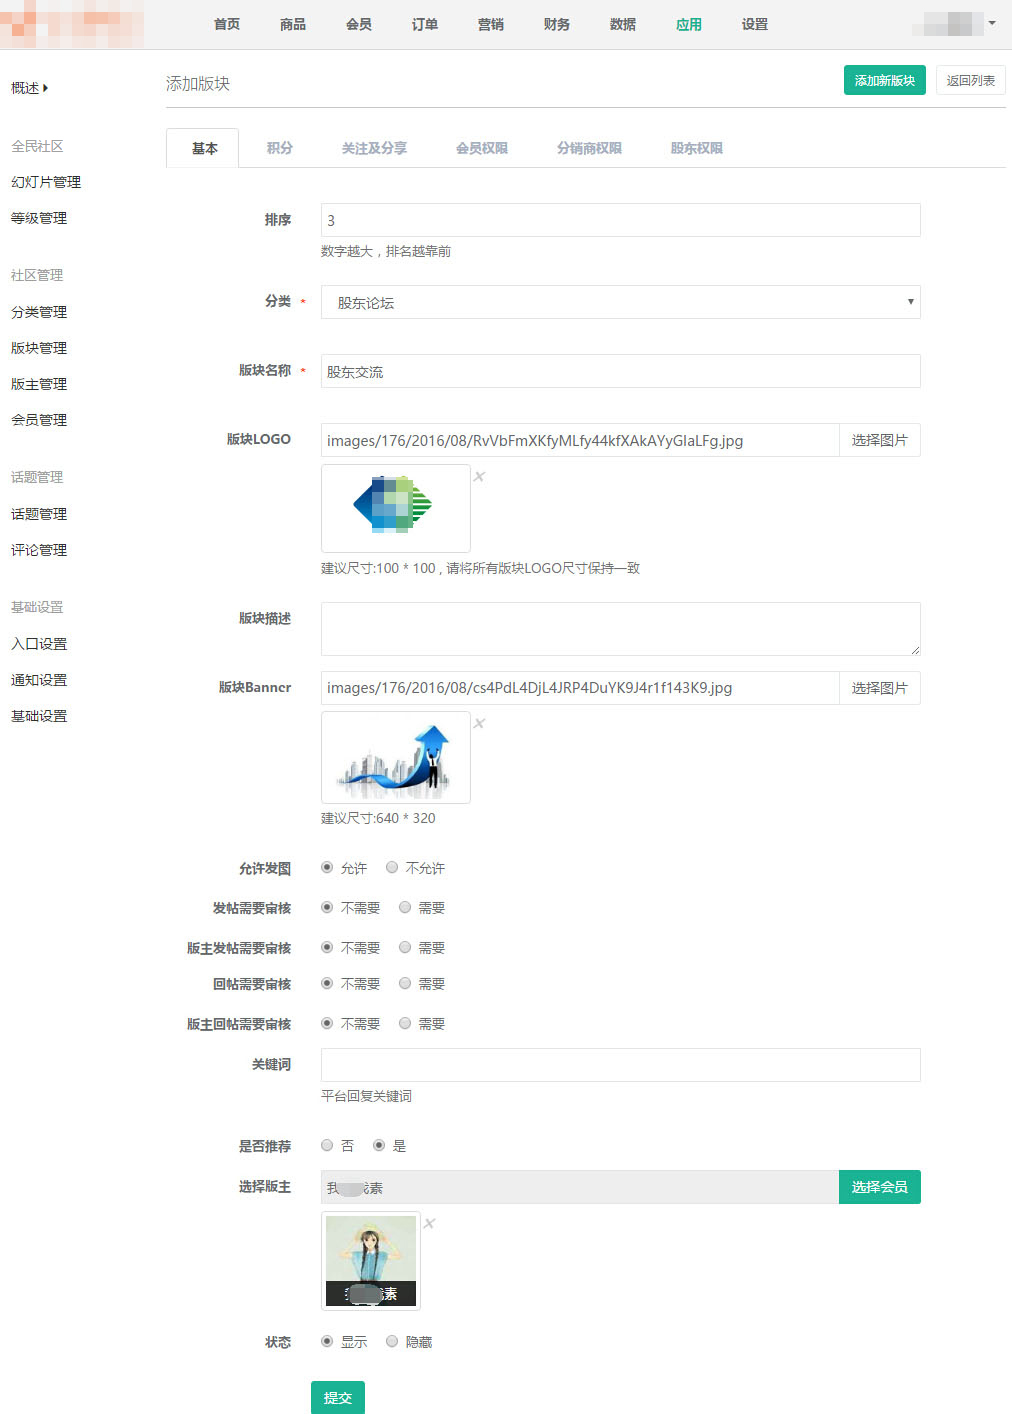Click the 选择会员 button
This screenshot has width=1012, height=1414.
click(x=879, y=1187)
